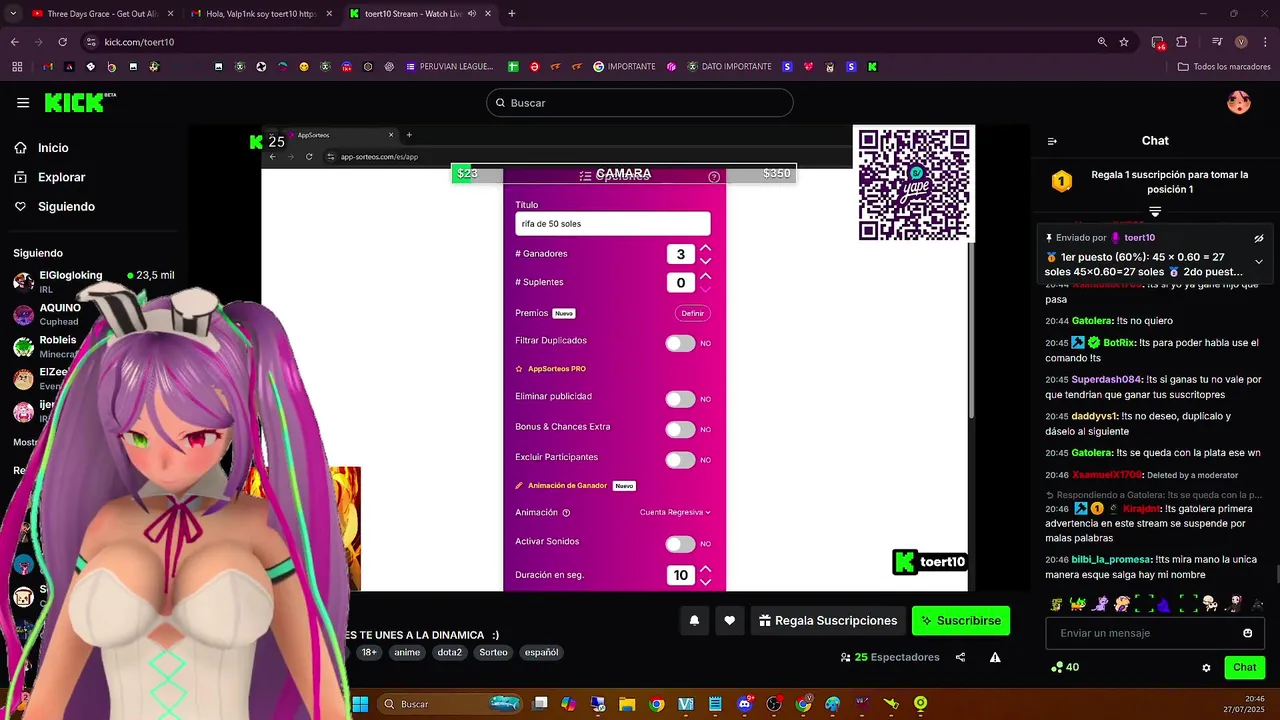Follow channel with the heart button
The width and height of the screenshot is (1280, 720).
click(x=729, y=621)
